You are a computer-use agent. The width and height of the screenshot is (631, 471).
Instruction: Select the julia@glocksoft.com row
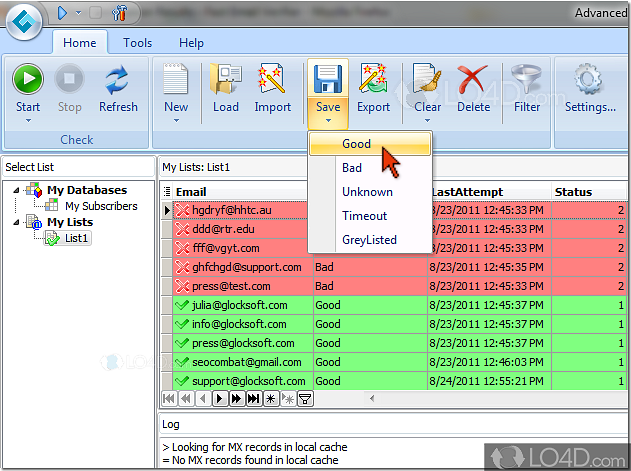pos(239,306)
